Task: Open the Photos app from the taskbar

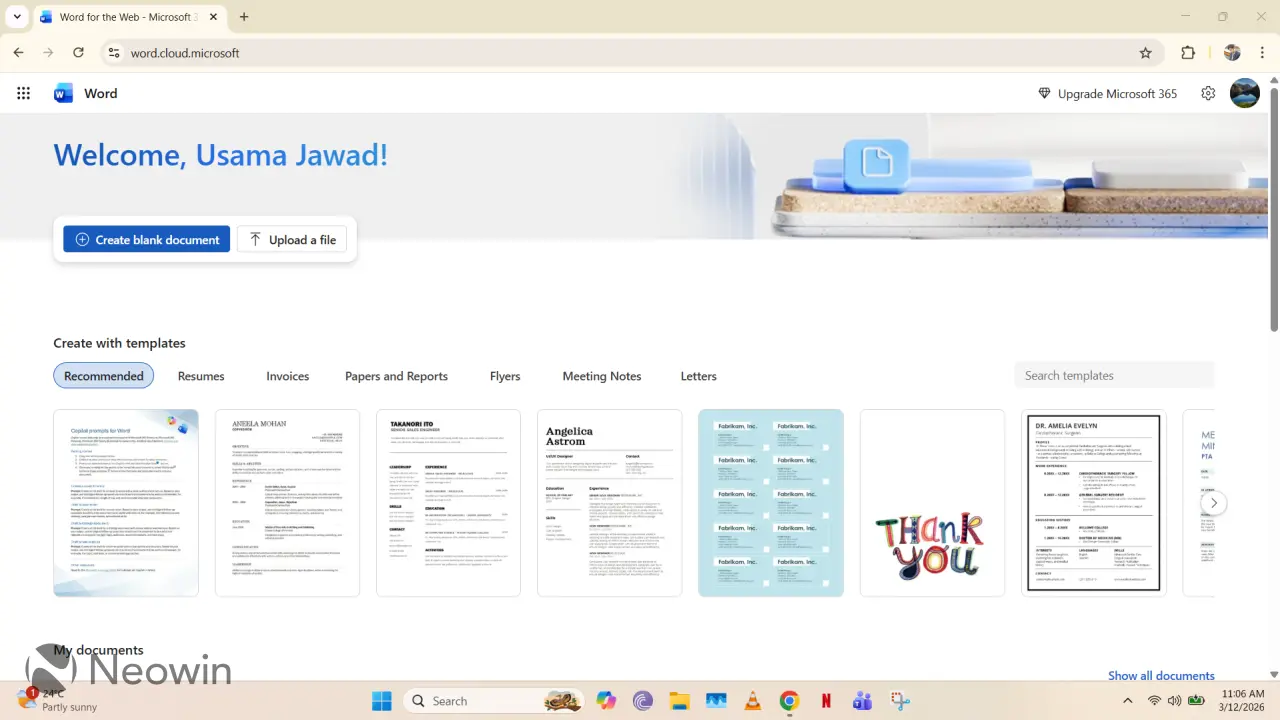Action: click(x=716, y=701)
